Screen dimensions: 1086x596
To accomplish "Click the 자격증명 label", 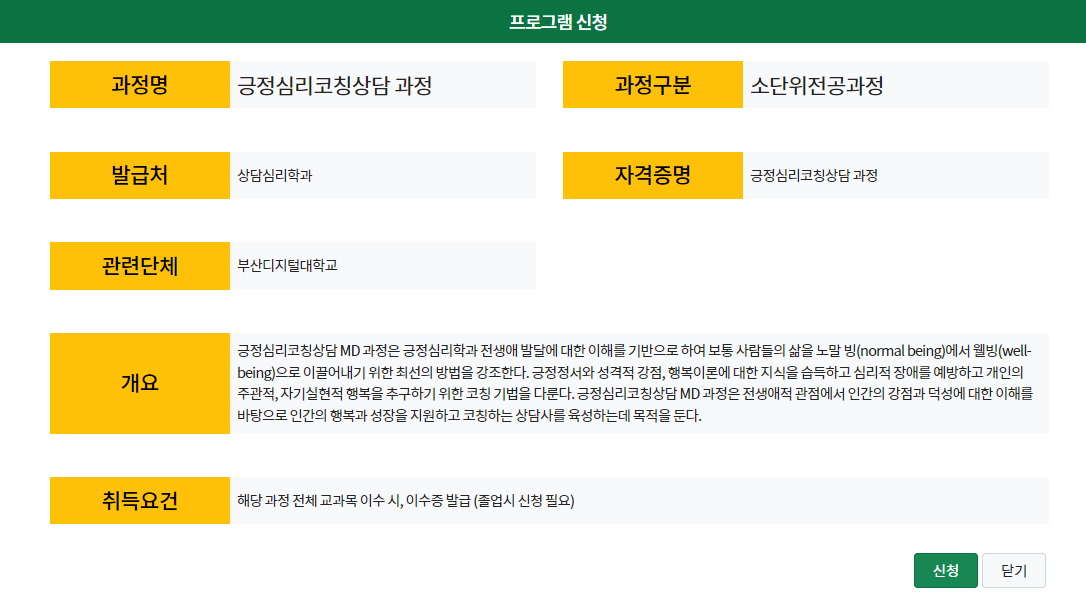I will pyautogui.click(x=652, y=175).
